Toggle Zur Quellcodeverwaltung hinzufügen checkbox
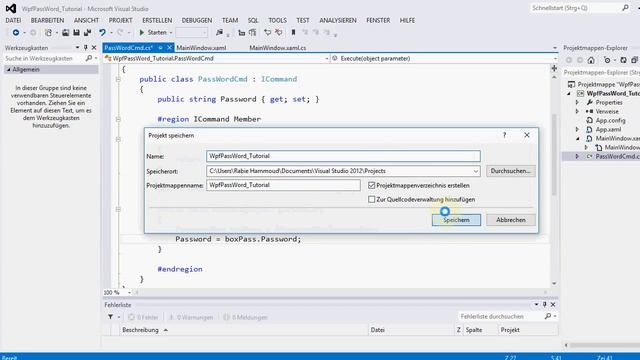 [371, 200]
